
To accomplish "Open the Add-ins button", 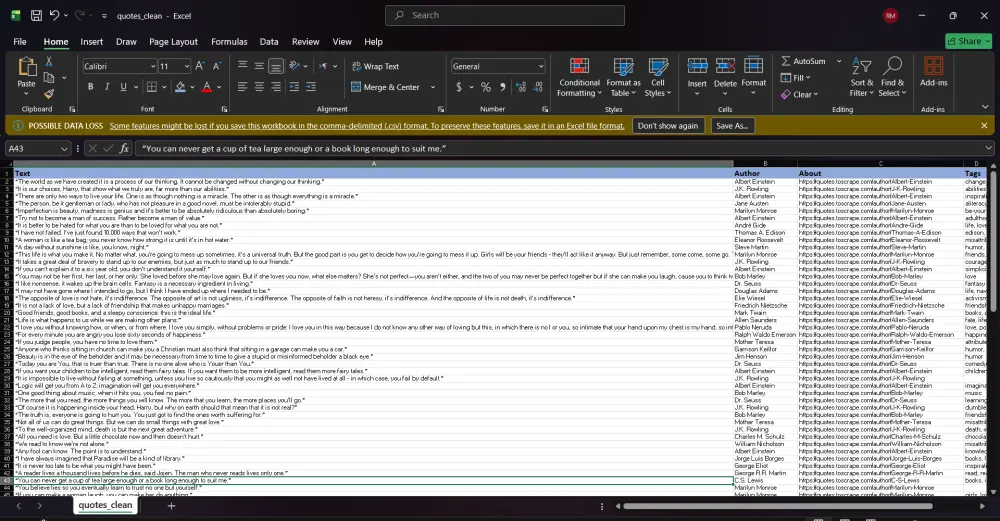I will (934, 71).
